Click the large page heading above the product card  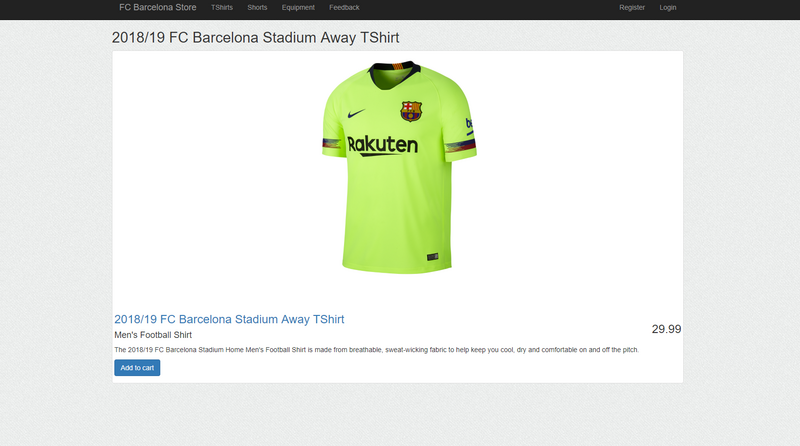click(x=255, y=38)
